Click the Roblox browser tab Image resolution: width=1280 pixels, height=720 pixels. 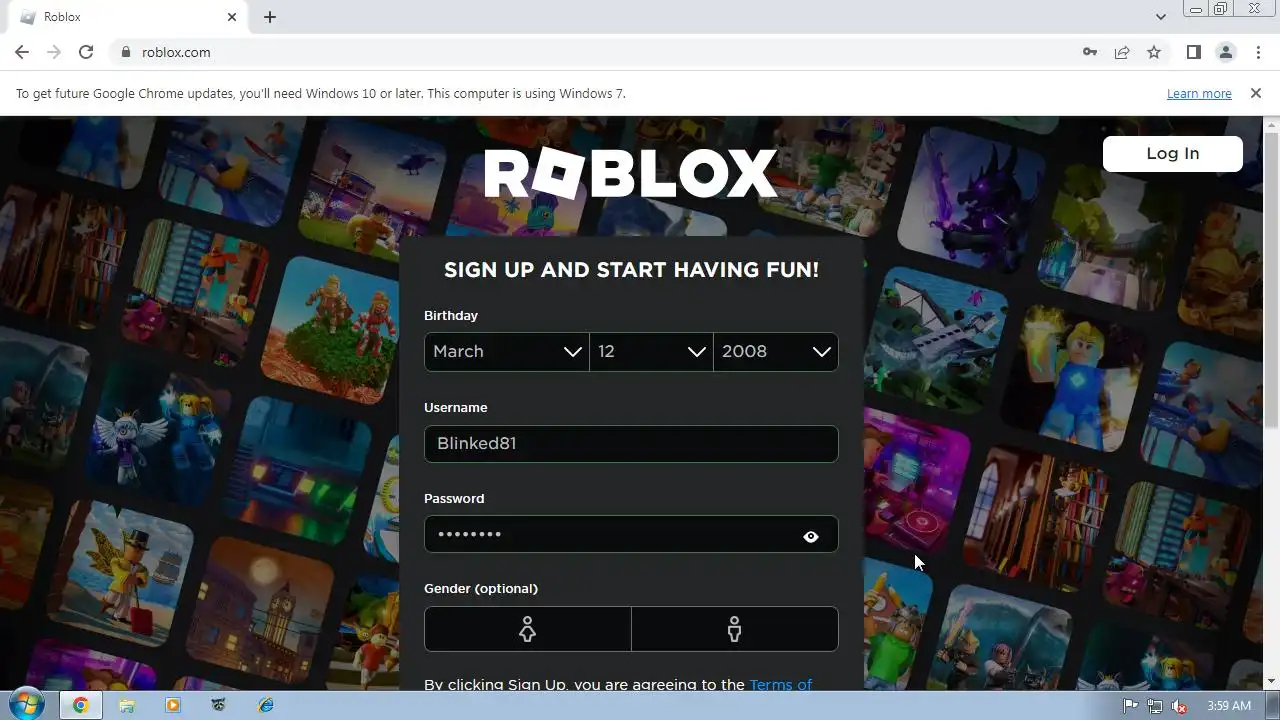[x=127, y=17]
